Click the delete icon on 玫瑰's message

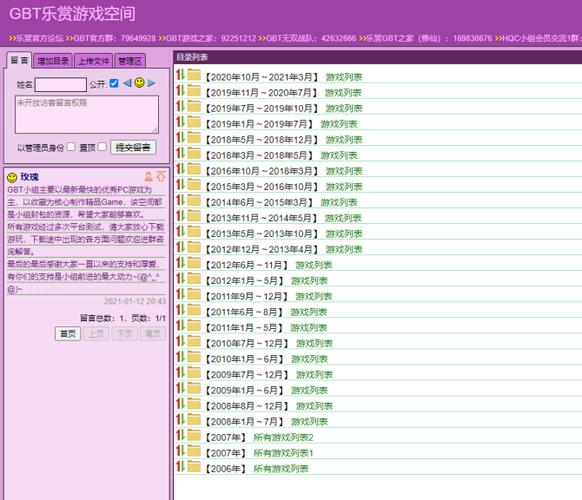161,176
